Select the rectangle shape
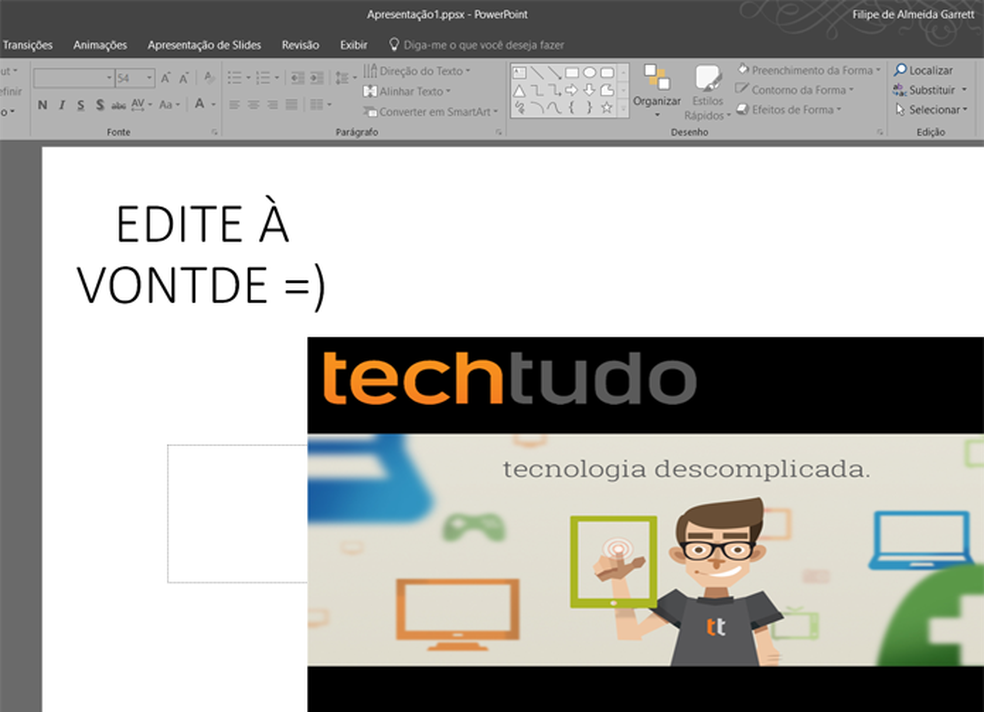Screen dimensions: 984x712 (572, 73)
